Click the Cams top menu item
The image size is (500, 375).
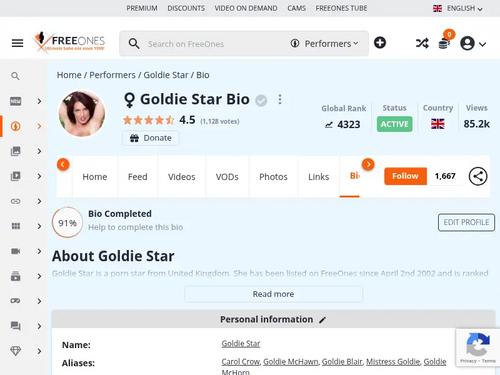tap(296, 8)
